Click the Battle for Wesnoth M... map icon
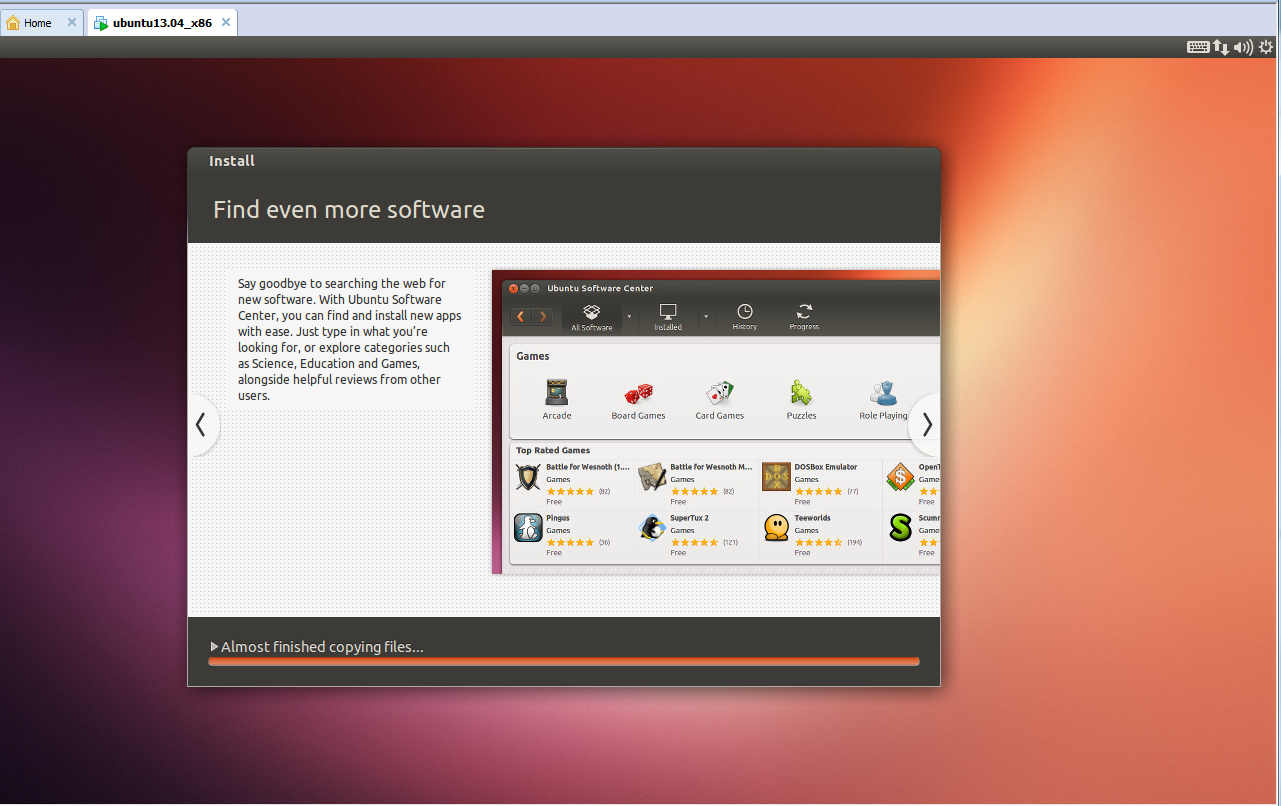The height and width of the screenshot is (806, 1281). pyautogui.click(x=652, y=477)
